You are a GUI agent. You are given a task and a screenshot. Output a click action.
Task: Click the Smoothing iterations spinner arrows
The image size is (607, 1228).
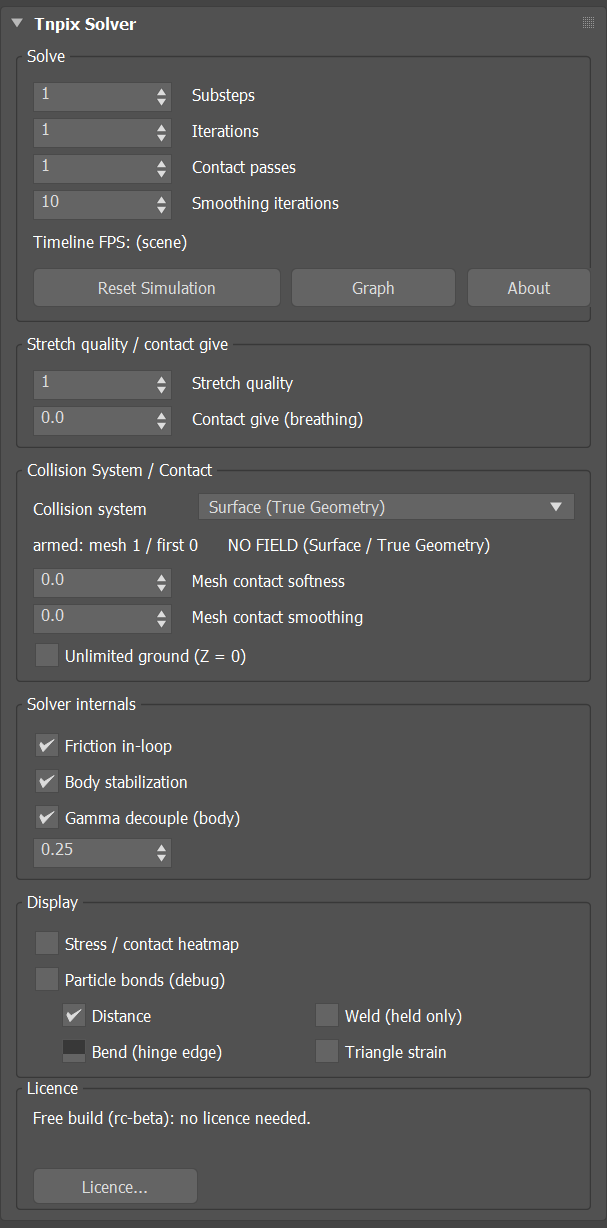tap(162, 204)
